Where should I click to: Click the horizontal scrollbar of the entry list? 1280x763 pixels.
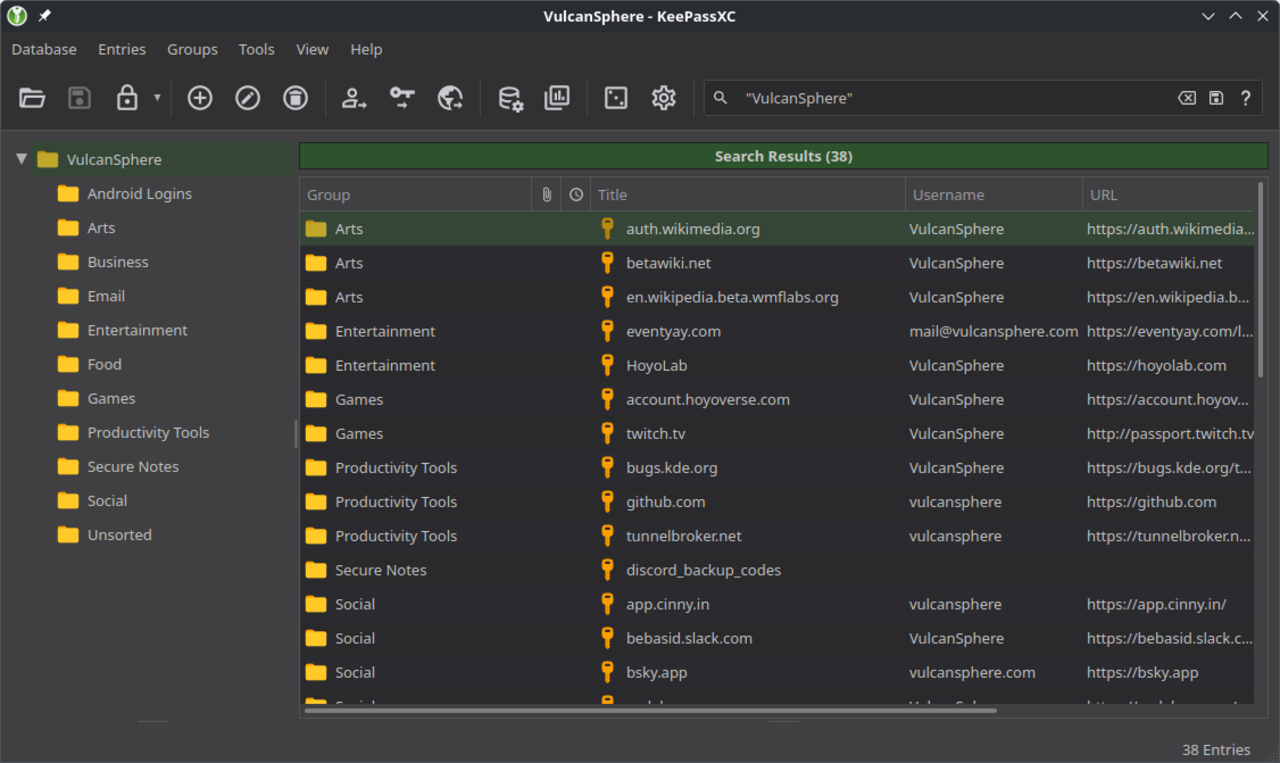point(651,711)
